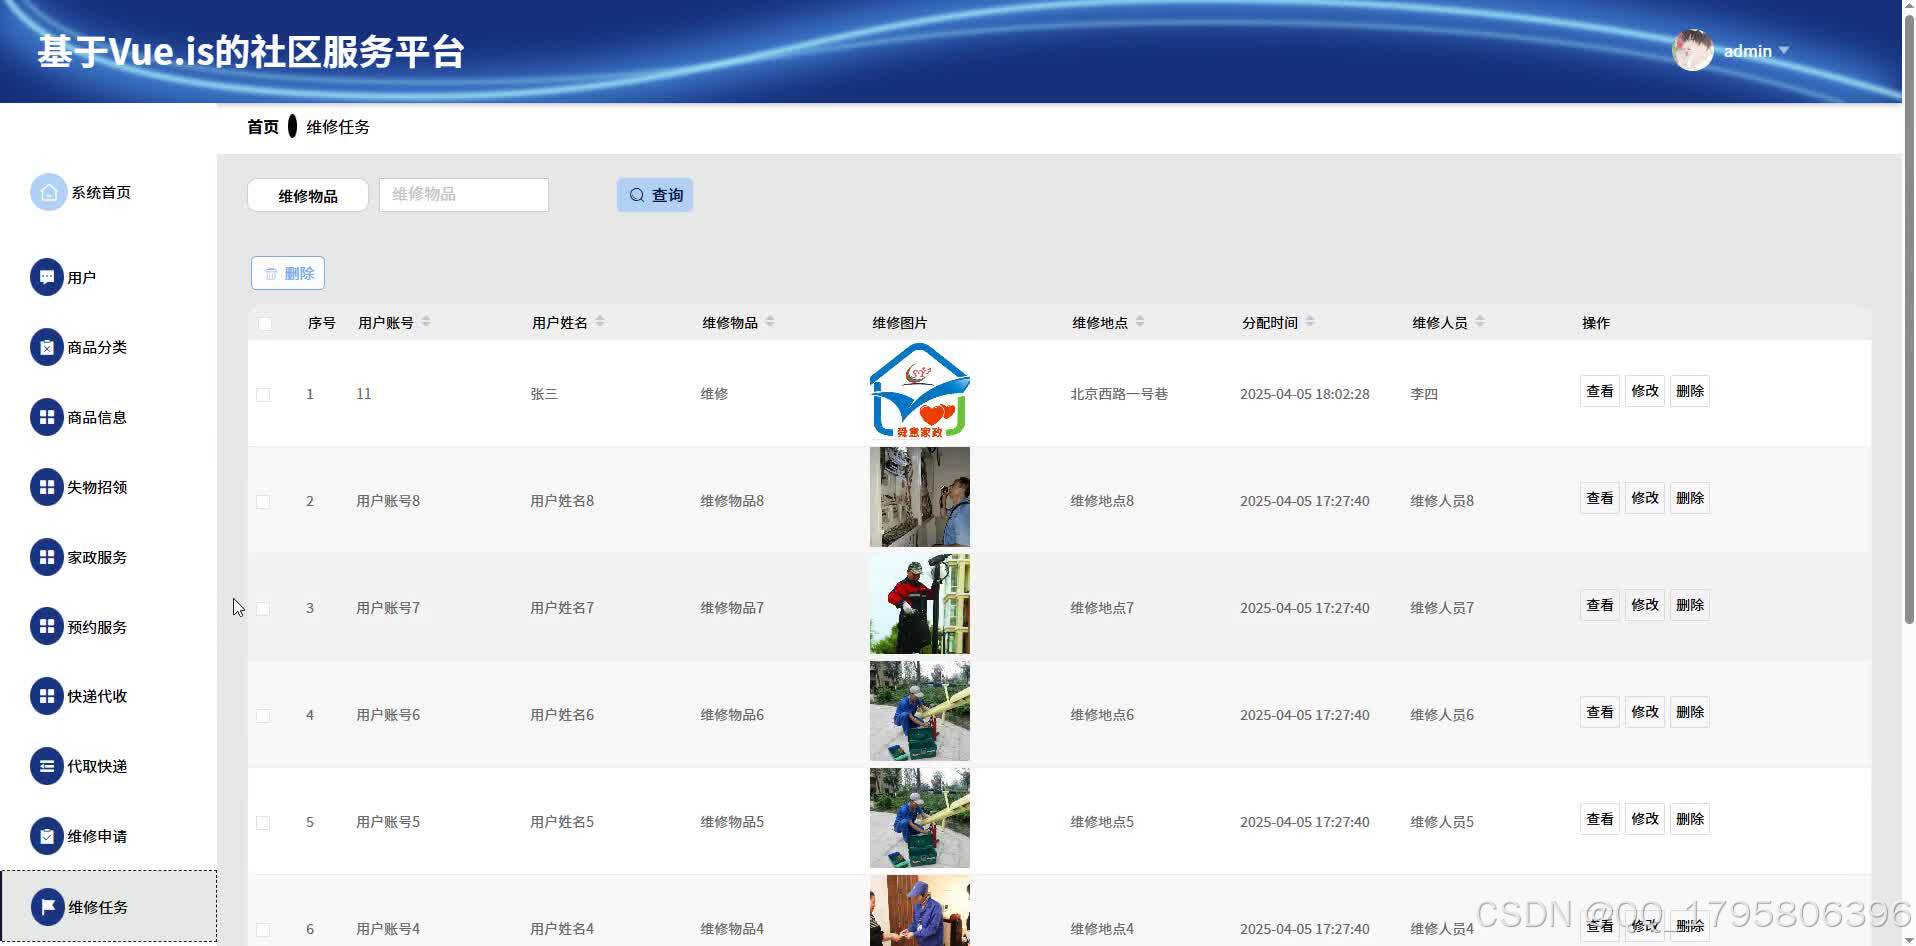Check the row for 张三
1916x946 pixels.
coord(263,395)
